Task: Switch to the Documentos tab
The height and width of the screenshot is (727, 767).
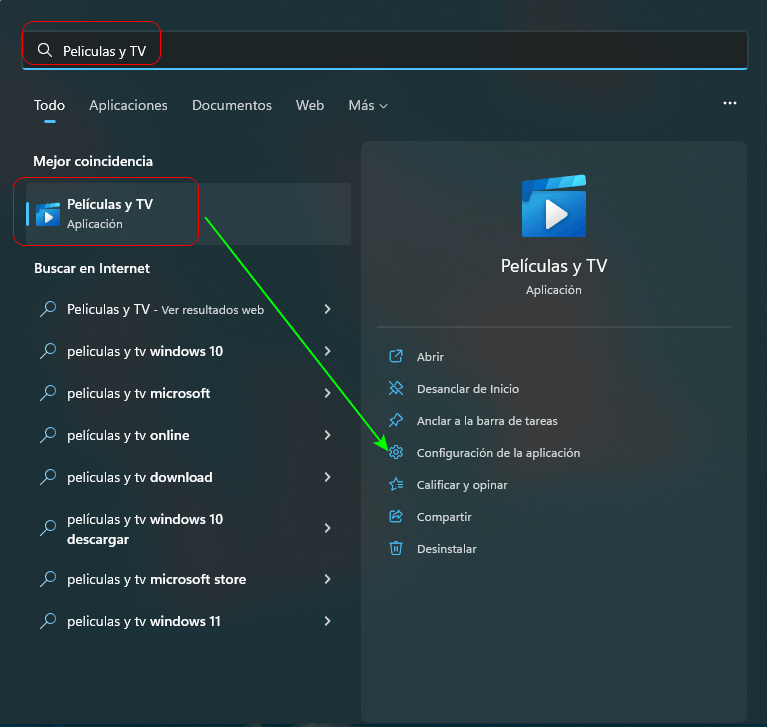Action: point(232,105)
